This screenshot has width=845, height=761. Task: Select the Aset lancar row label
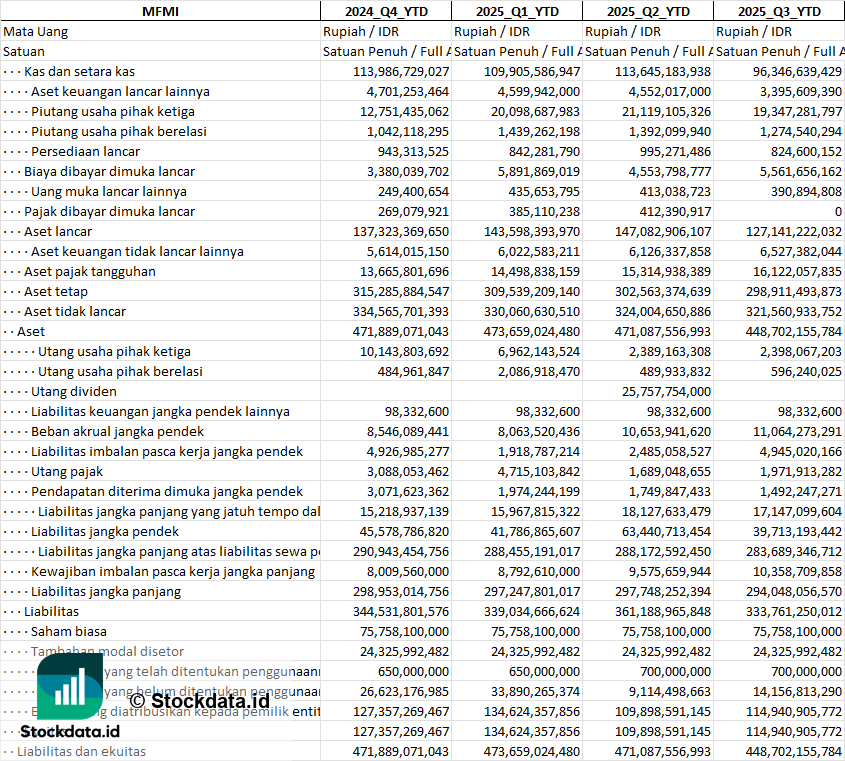pos(58,231)
